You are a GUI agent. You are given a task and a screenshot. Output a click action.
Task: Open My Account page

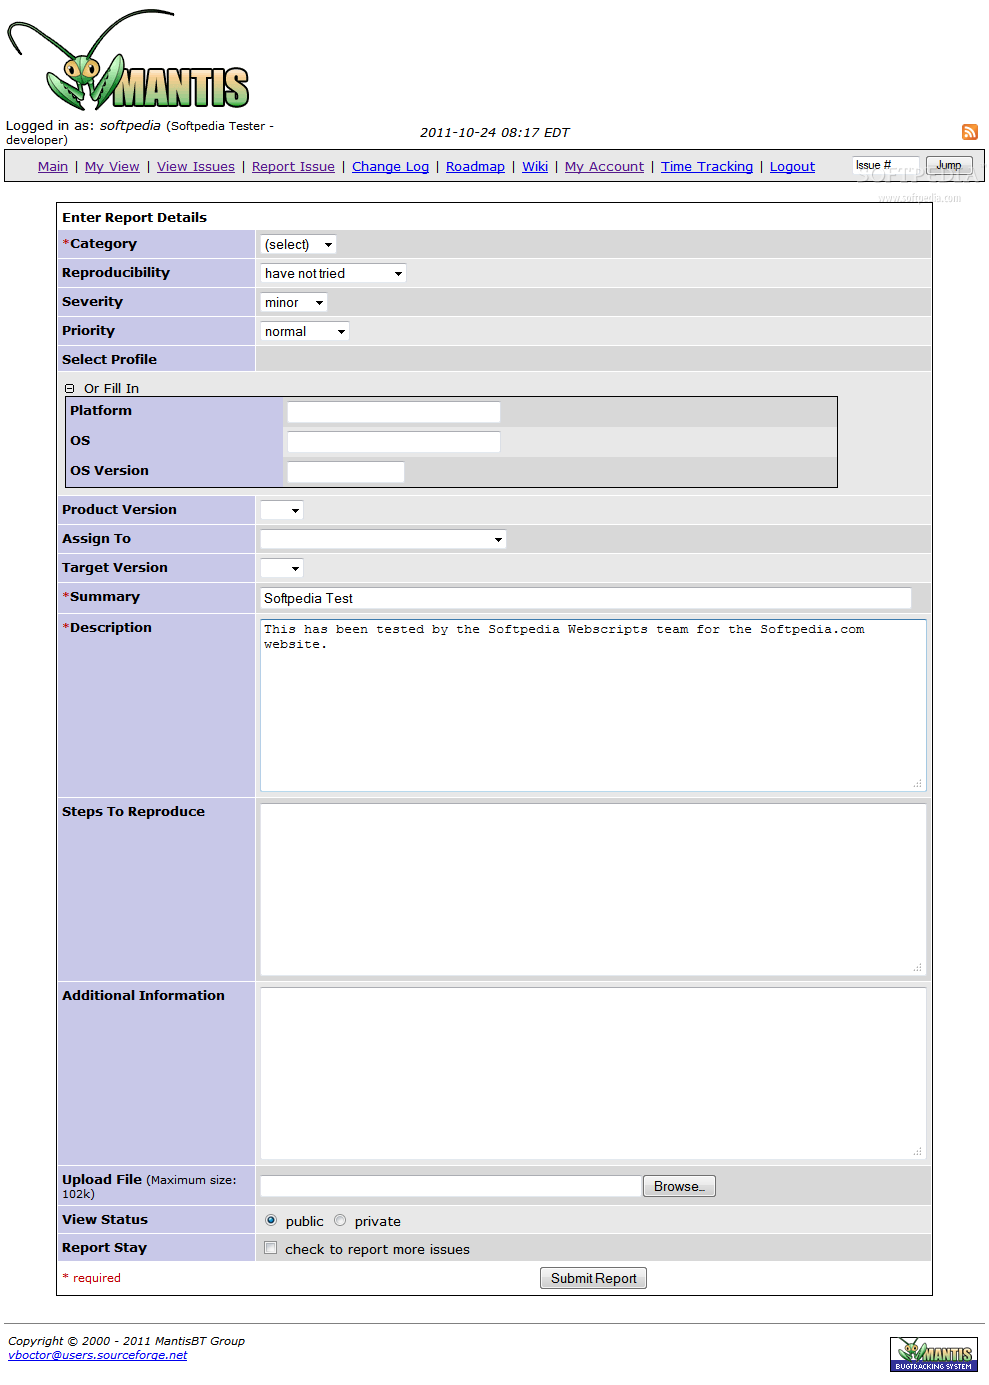click(x=604, y=167)
